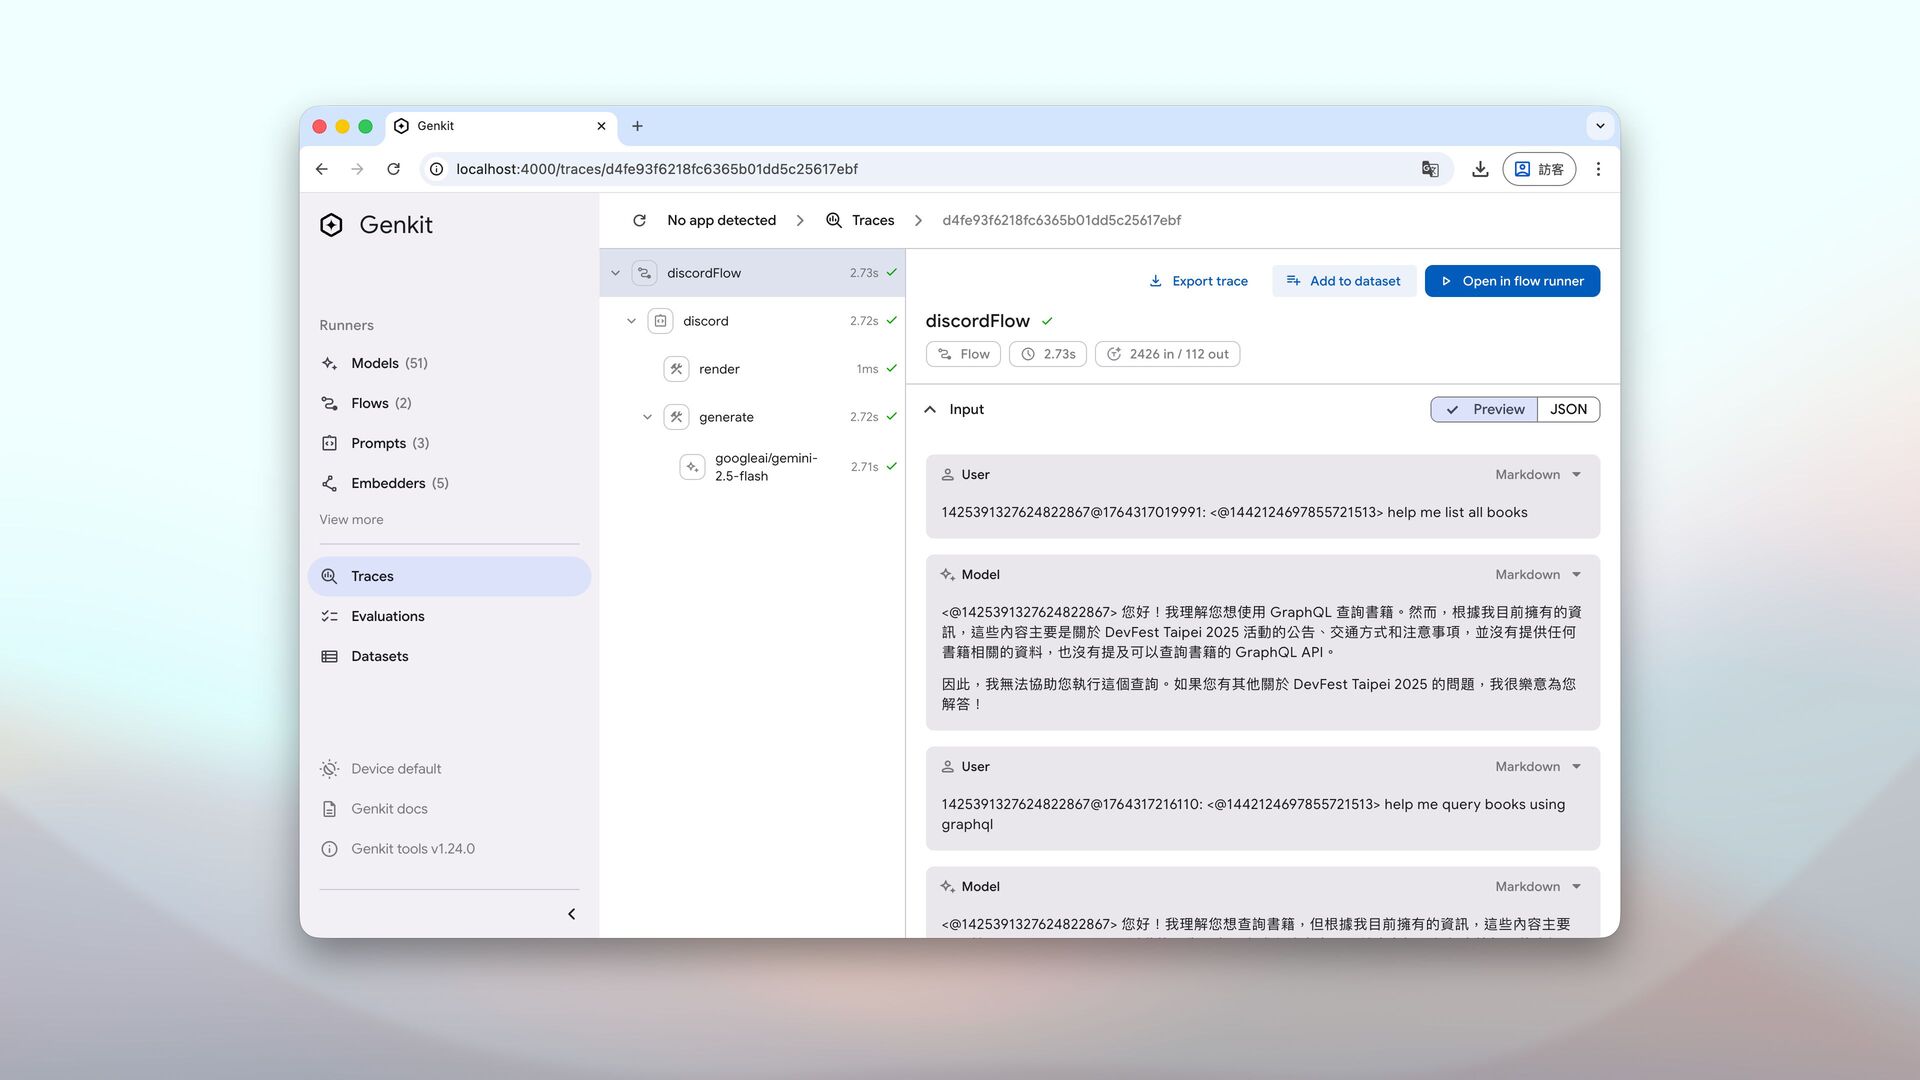Go to Datasets in sidebar
Screen dimensions: 1920x1080
pos(379,656)
